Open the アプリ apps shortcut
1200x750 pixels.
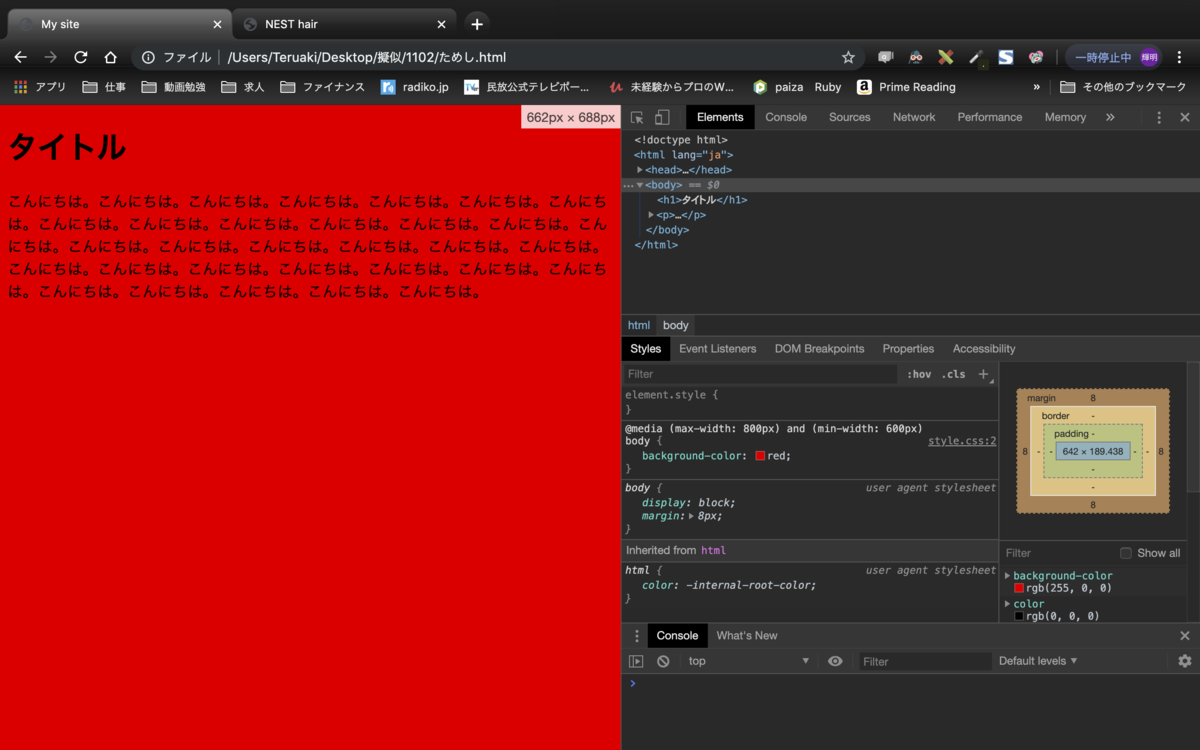[40, 87]
